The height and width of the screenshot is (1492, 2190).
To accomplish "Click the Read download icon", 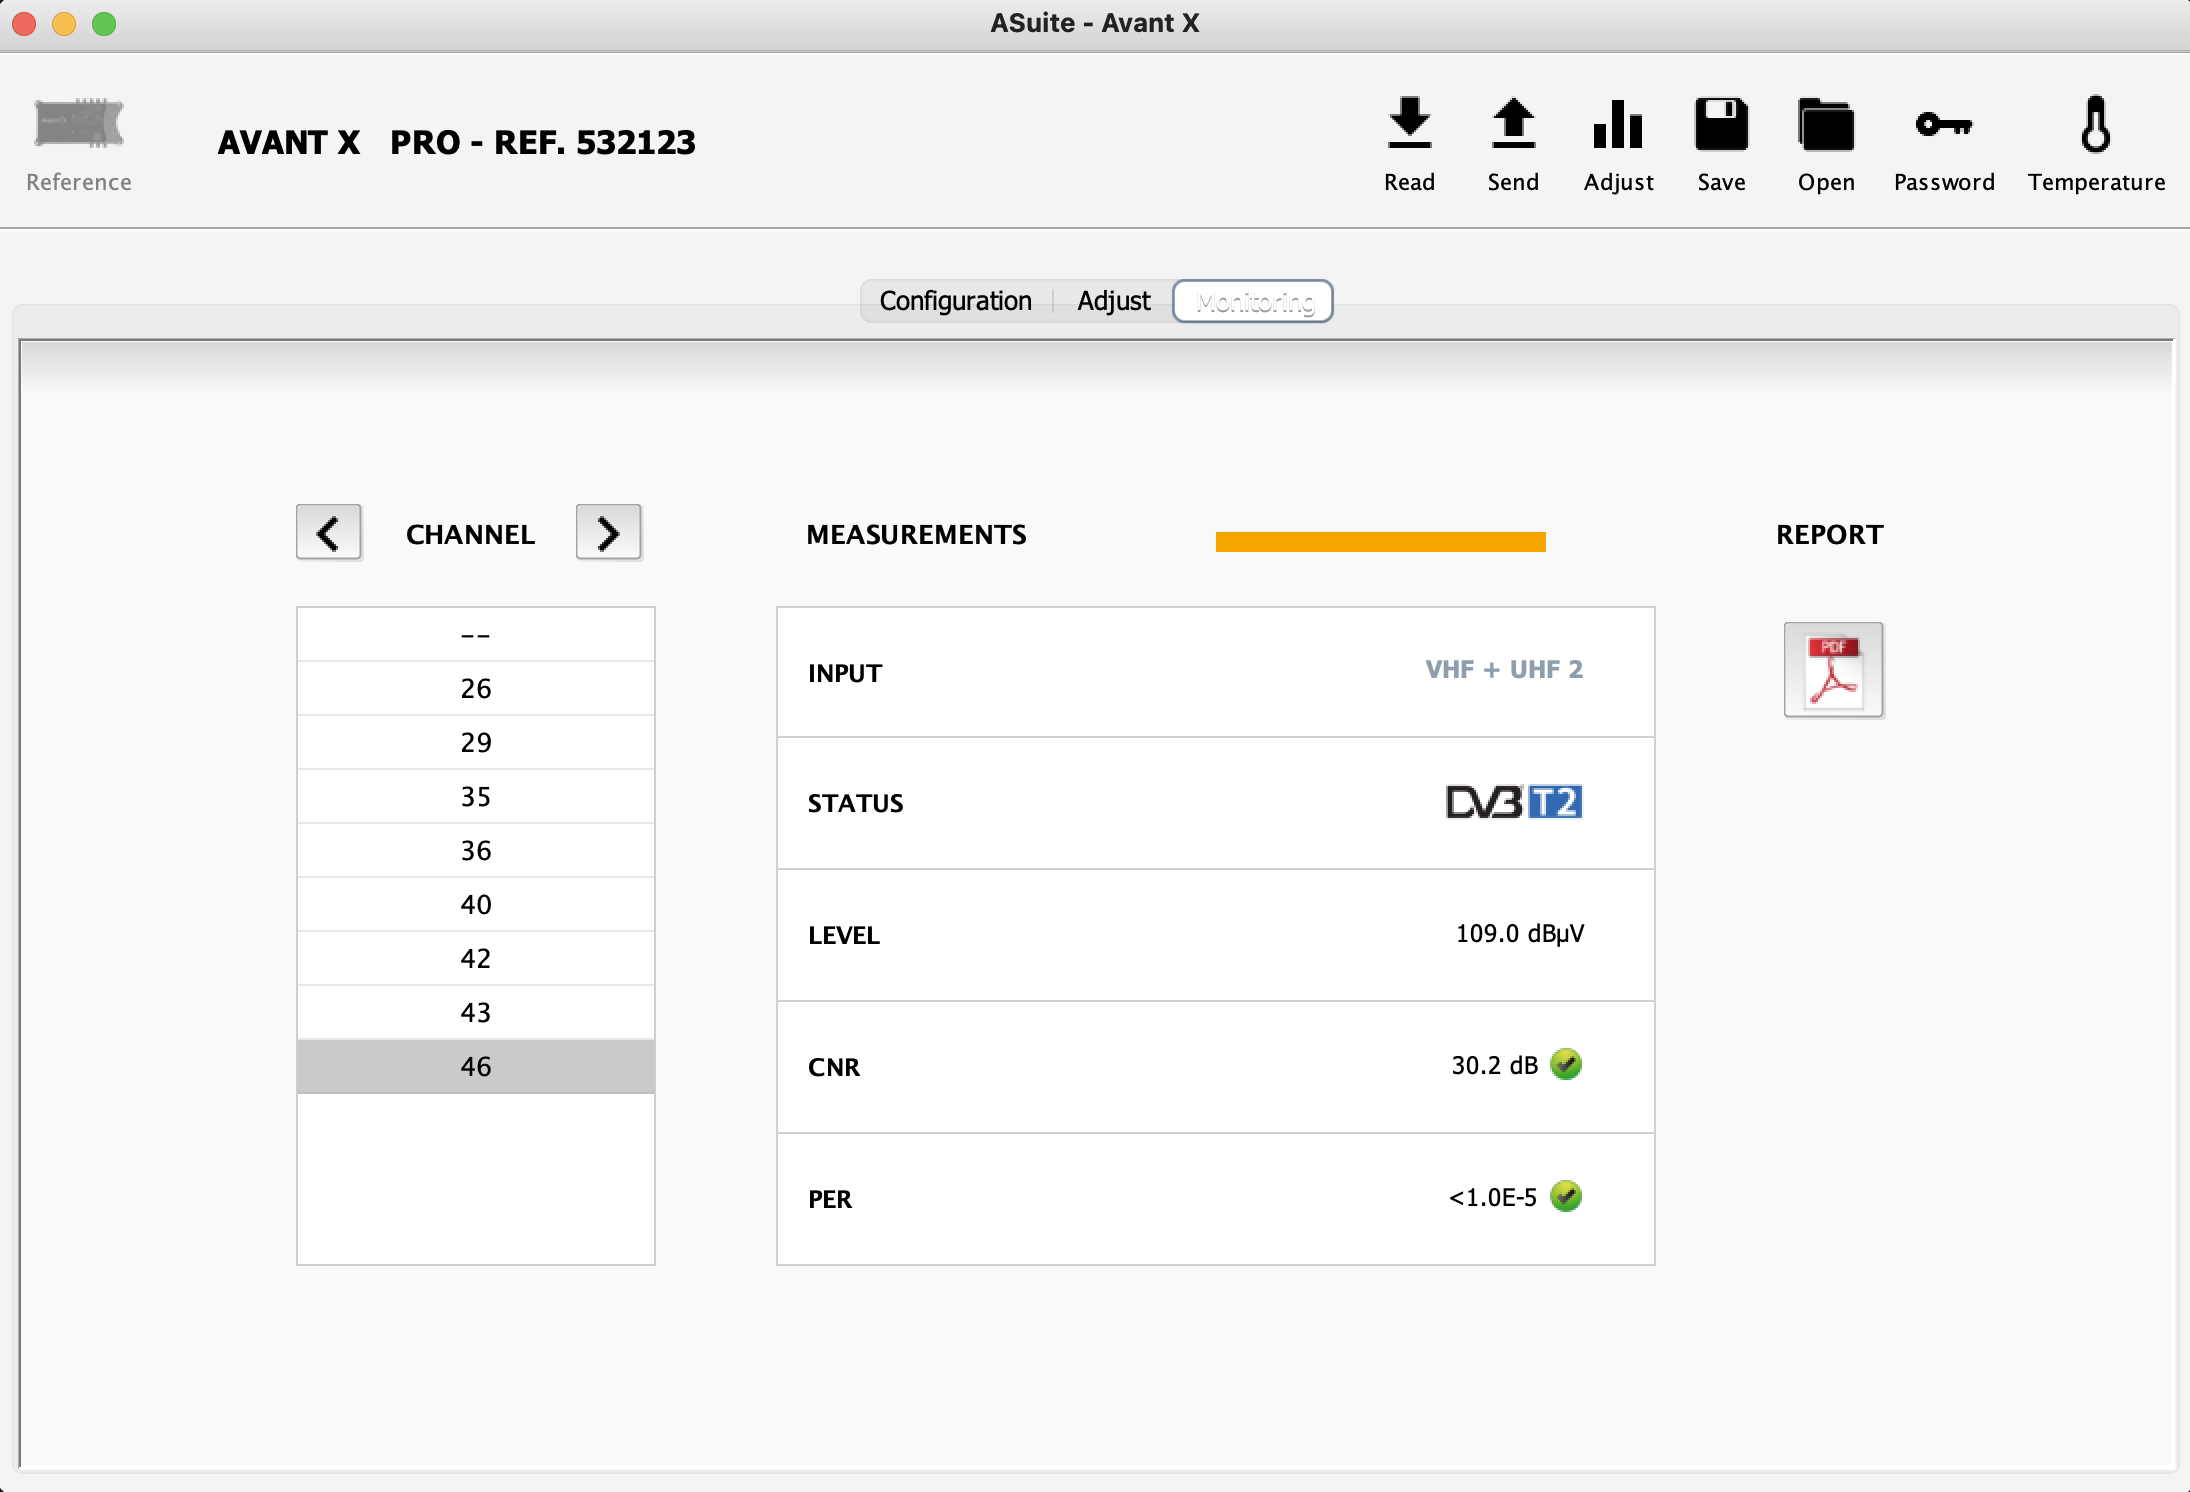I will (1409, 126).
